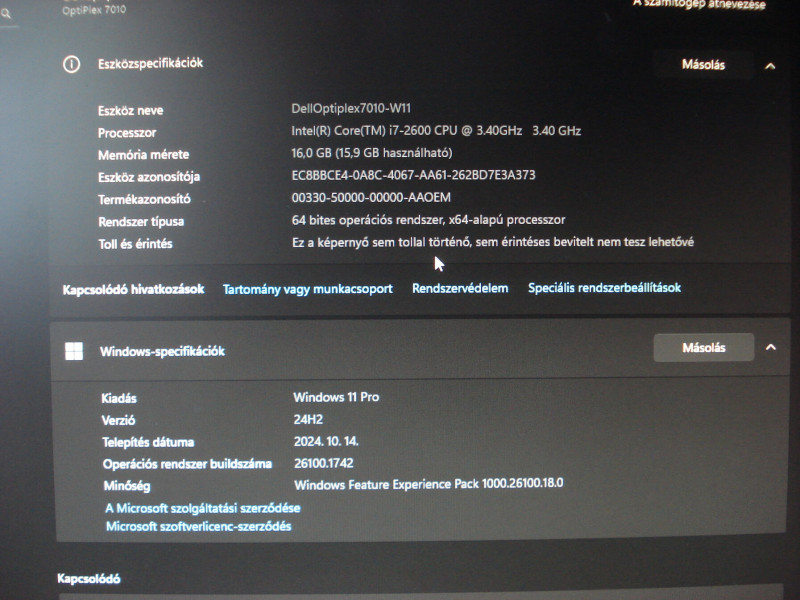Select the 64 bites operációs rendszer value
This screenshot has height=600, width=800.
pos(429,220)
